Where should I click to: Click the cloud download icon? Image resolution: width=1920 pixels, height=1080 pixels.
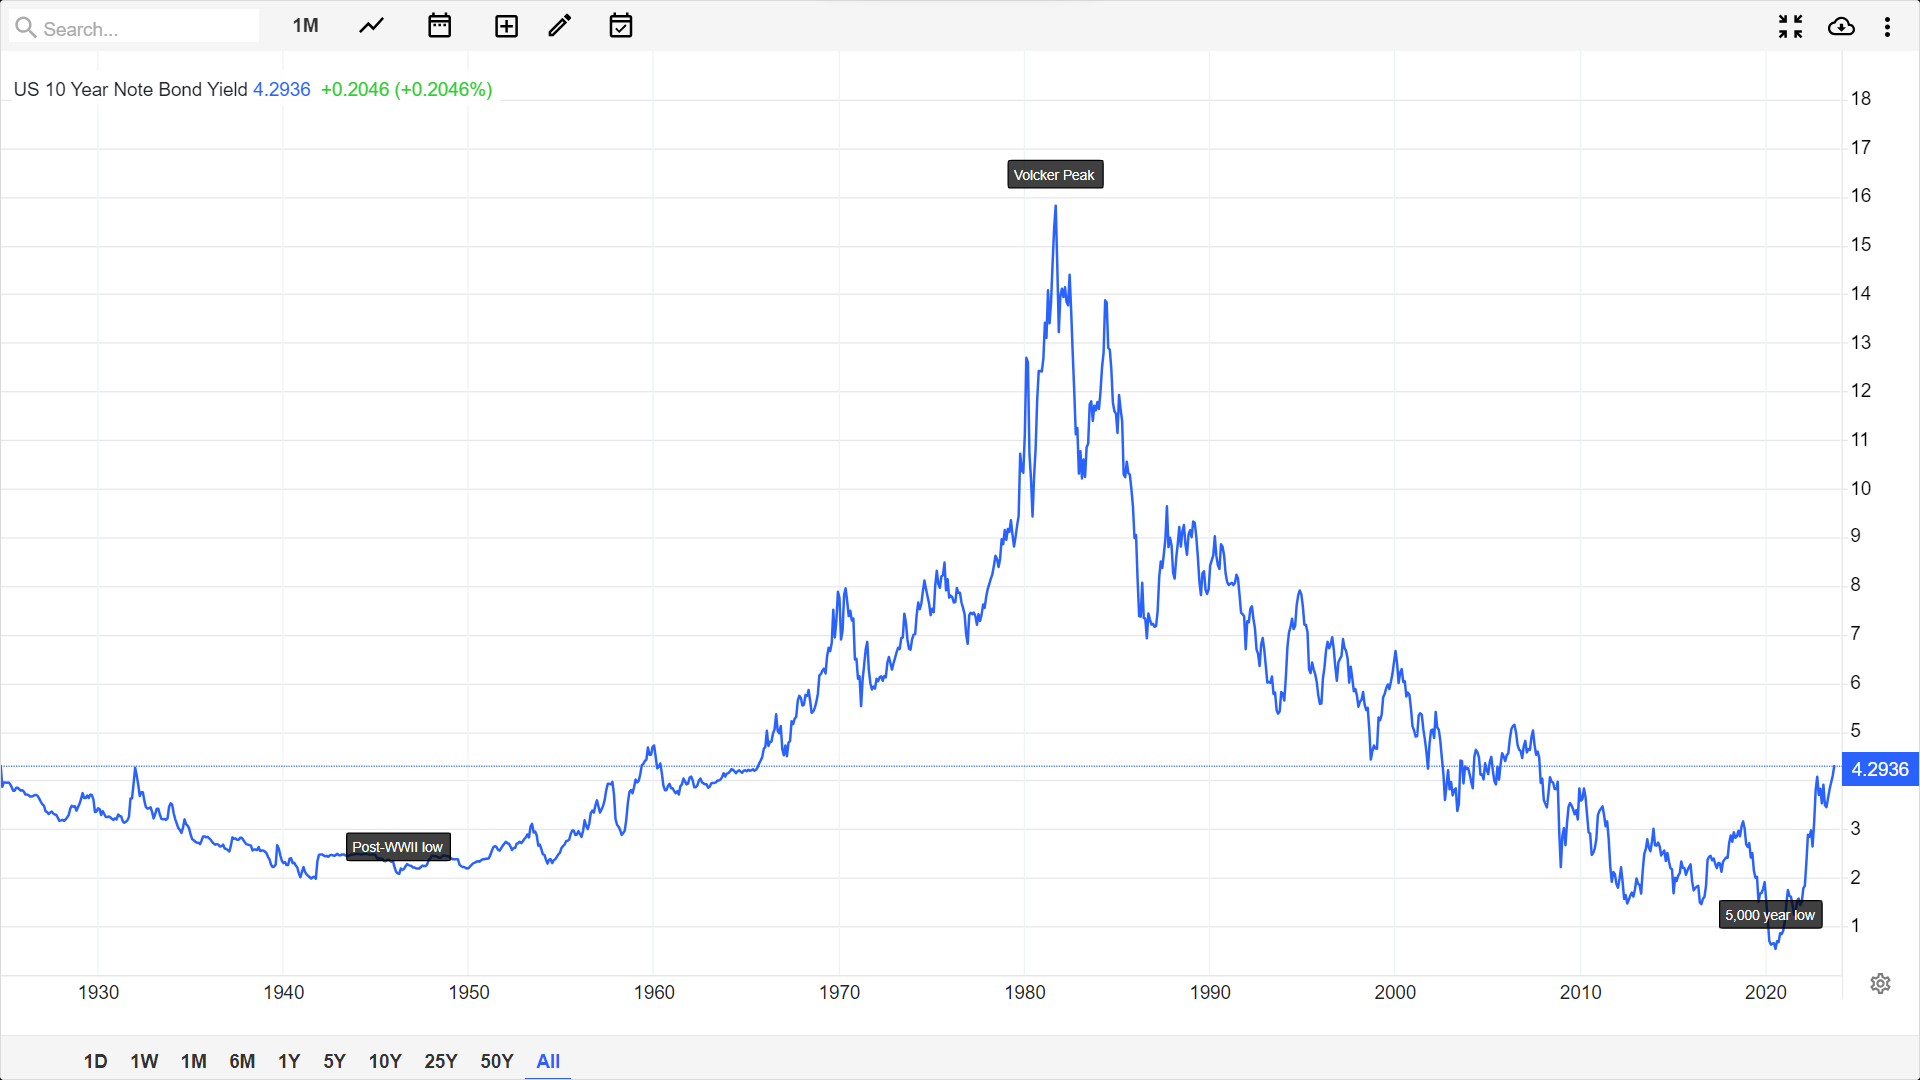click(1841, 27)
